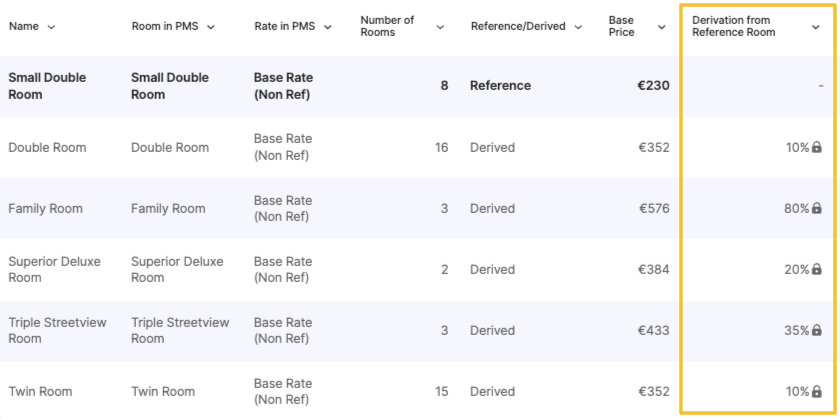This screenshot has width=840, height=419.
Task: Click the €576 base price value
Action: 654,209
